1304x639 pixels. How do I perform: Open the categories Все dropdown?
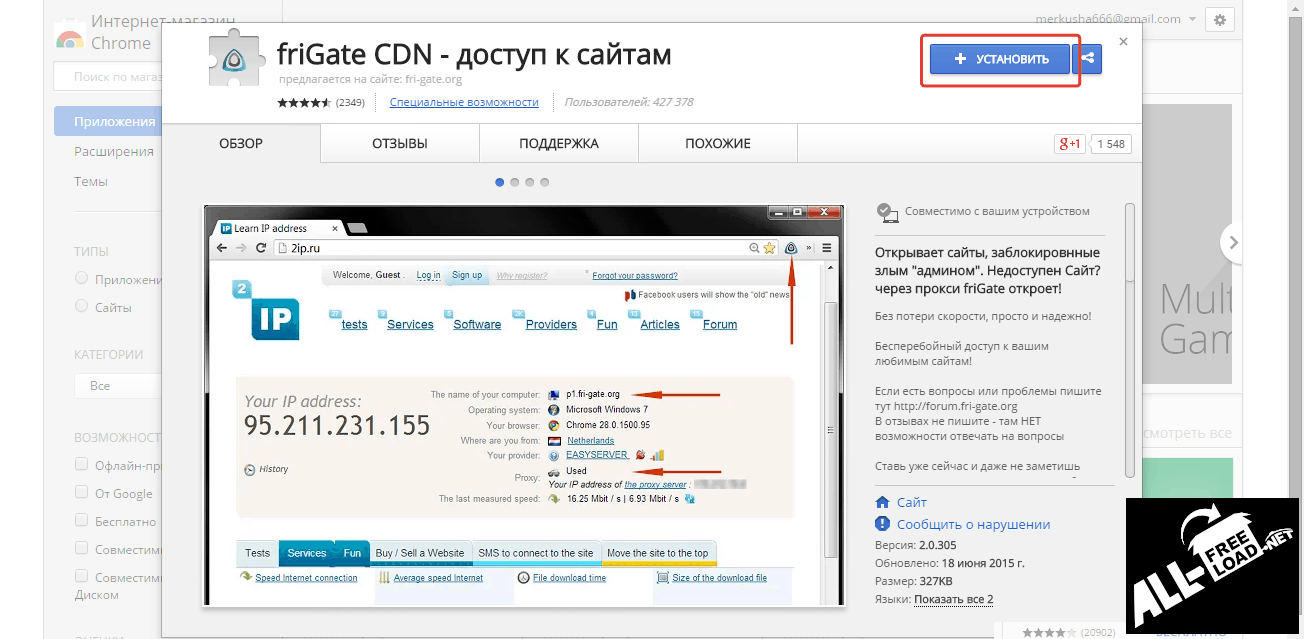[x=115, y=385]
